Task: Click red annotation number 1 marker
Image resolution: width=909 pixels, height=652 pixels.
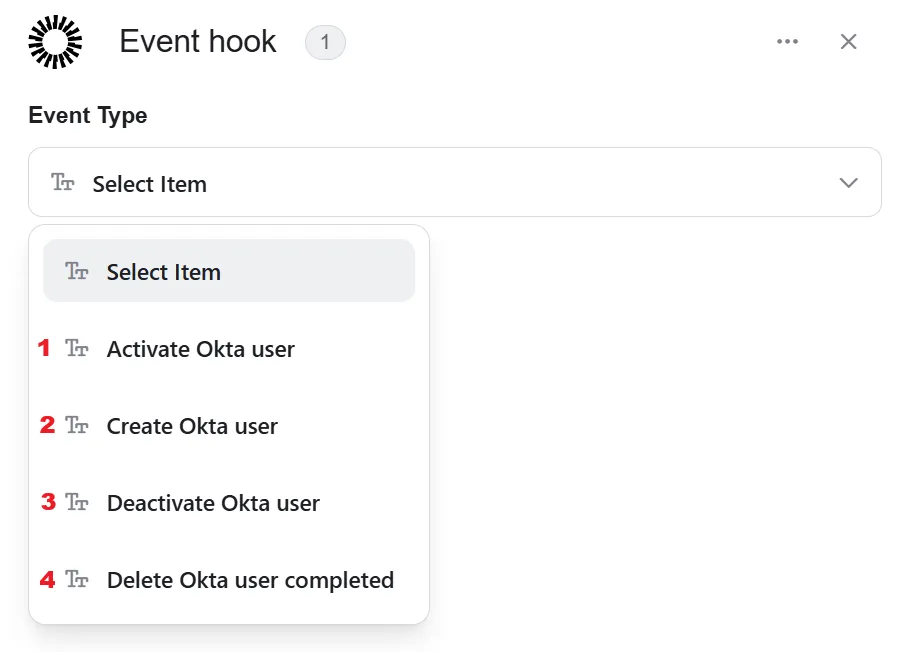Action: coord(44,348)
